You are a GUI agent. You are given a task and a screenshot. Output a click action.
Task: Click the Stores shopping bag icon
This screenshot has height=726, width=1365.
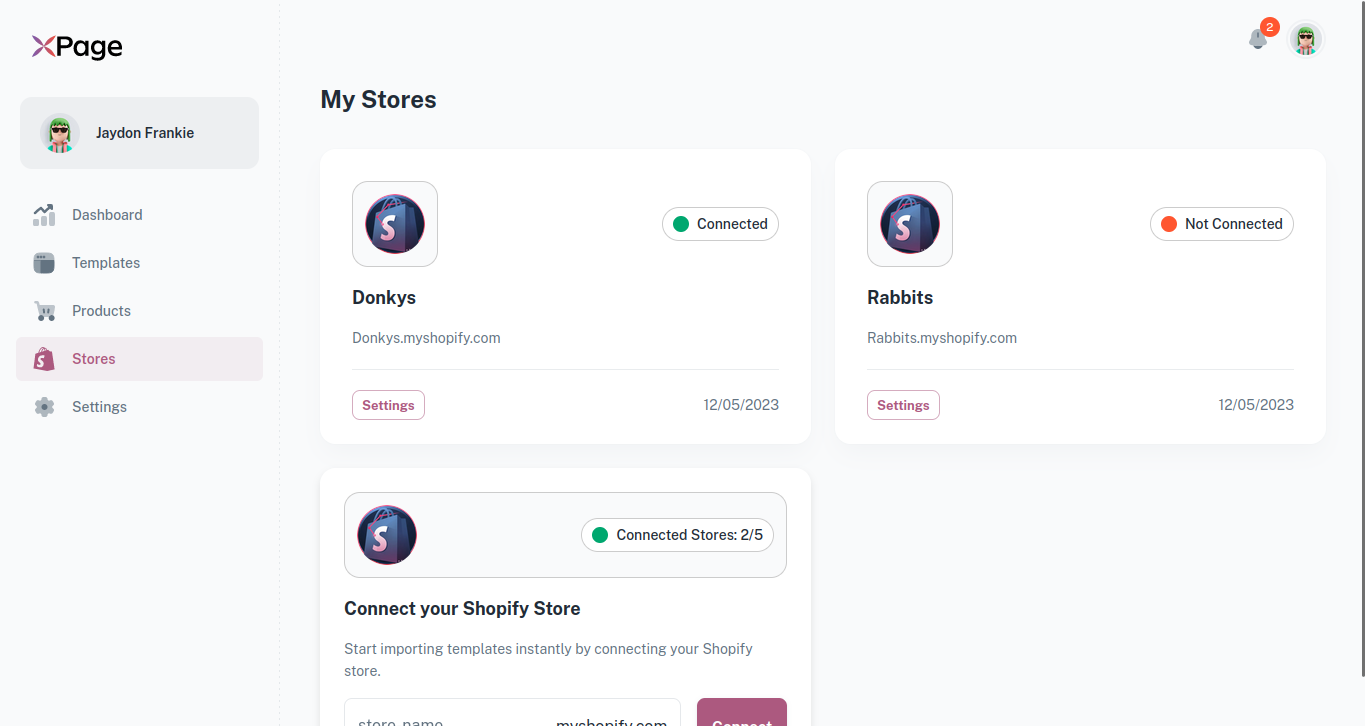click(x=44, y=358)
